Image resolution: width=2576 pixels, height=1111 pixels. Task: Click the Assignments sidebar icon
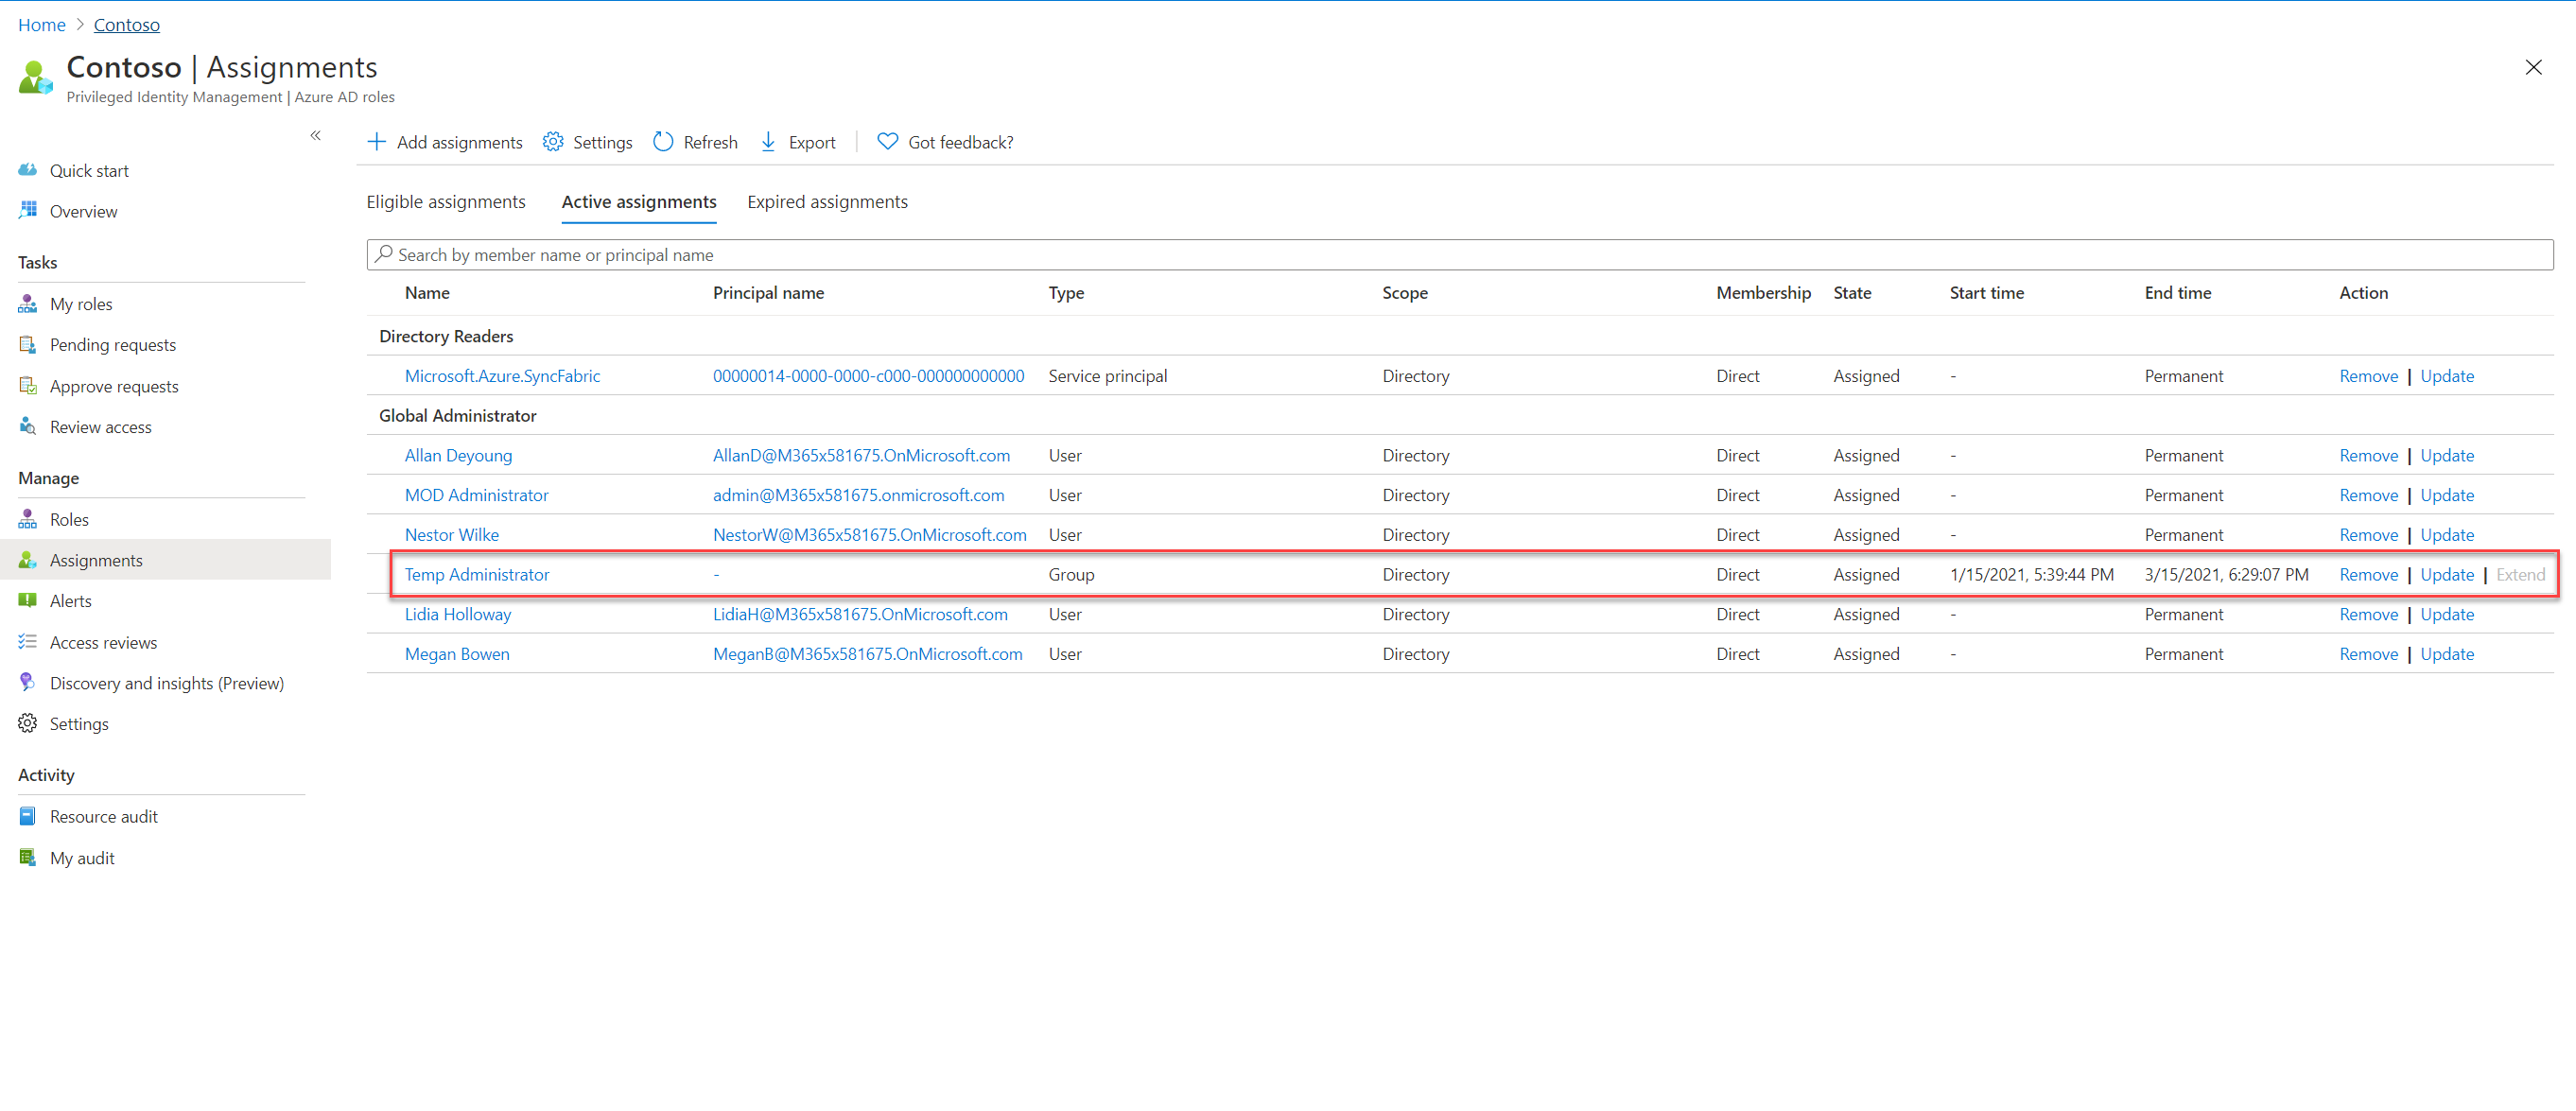point(28,560)
